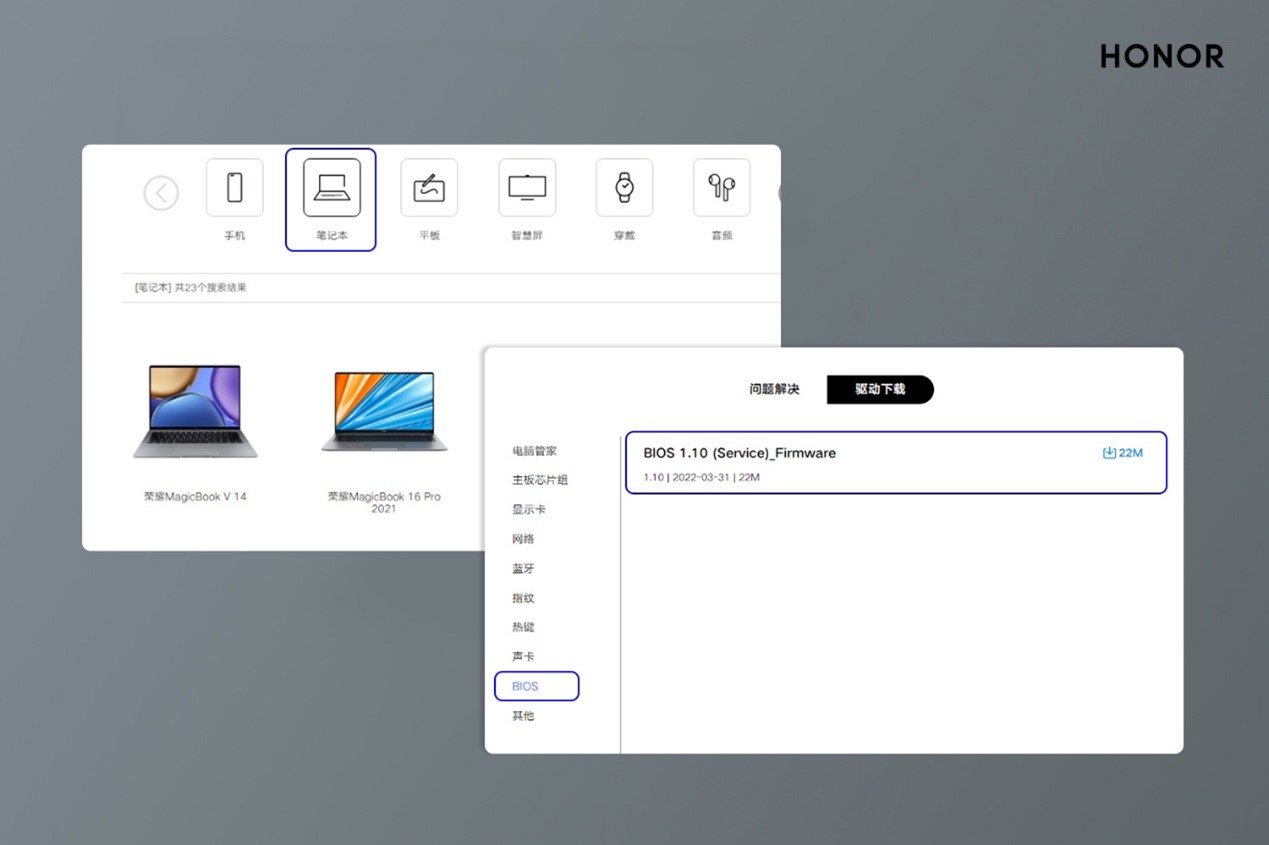Viewport: 1269px width, 845px height.
Task: Select 热键 in the driver sidebar
Action: [523, 627]
